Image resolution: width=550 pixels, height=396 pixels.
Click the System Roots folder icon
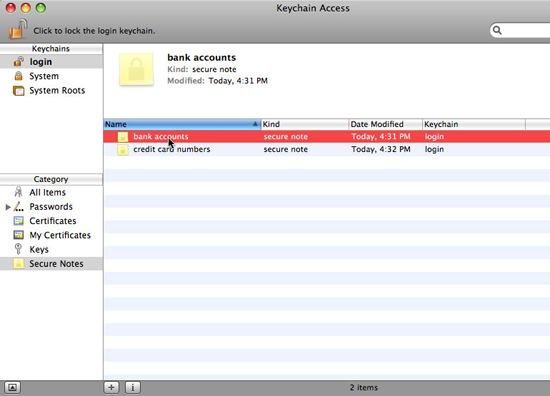pyautogui.click(x=19, y=90)
